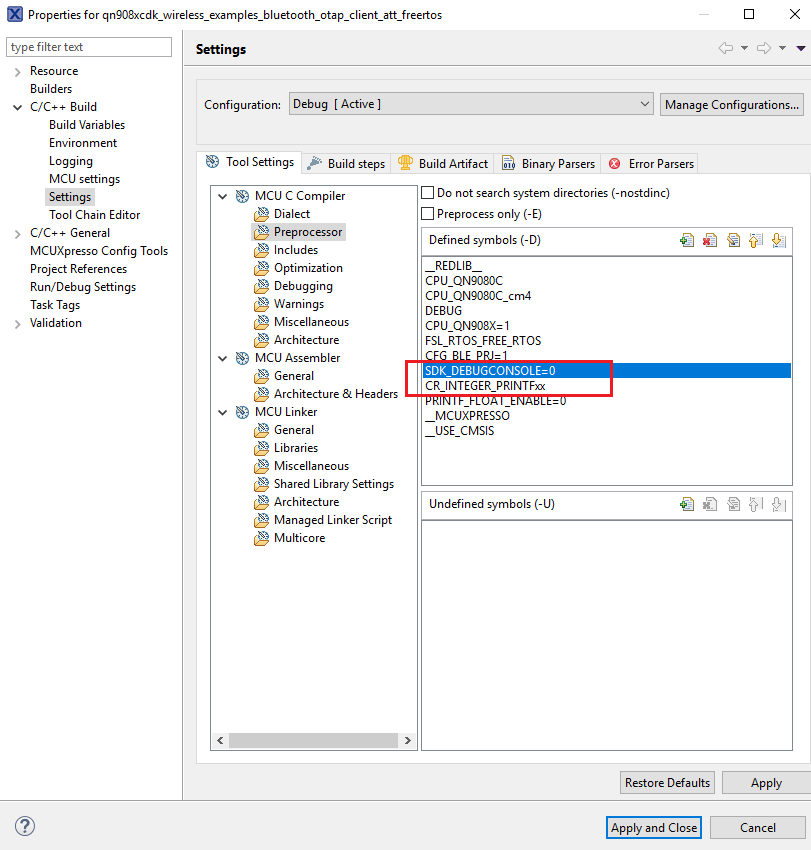Image resolution: width=811 pixels, height=850 pixels.
Task: Switch to the Build Artifact tab
Action: click(x=442, y=164)
